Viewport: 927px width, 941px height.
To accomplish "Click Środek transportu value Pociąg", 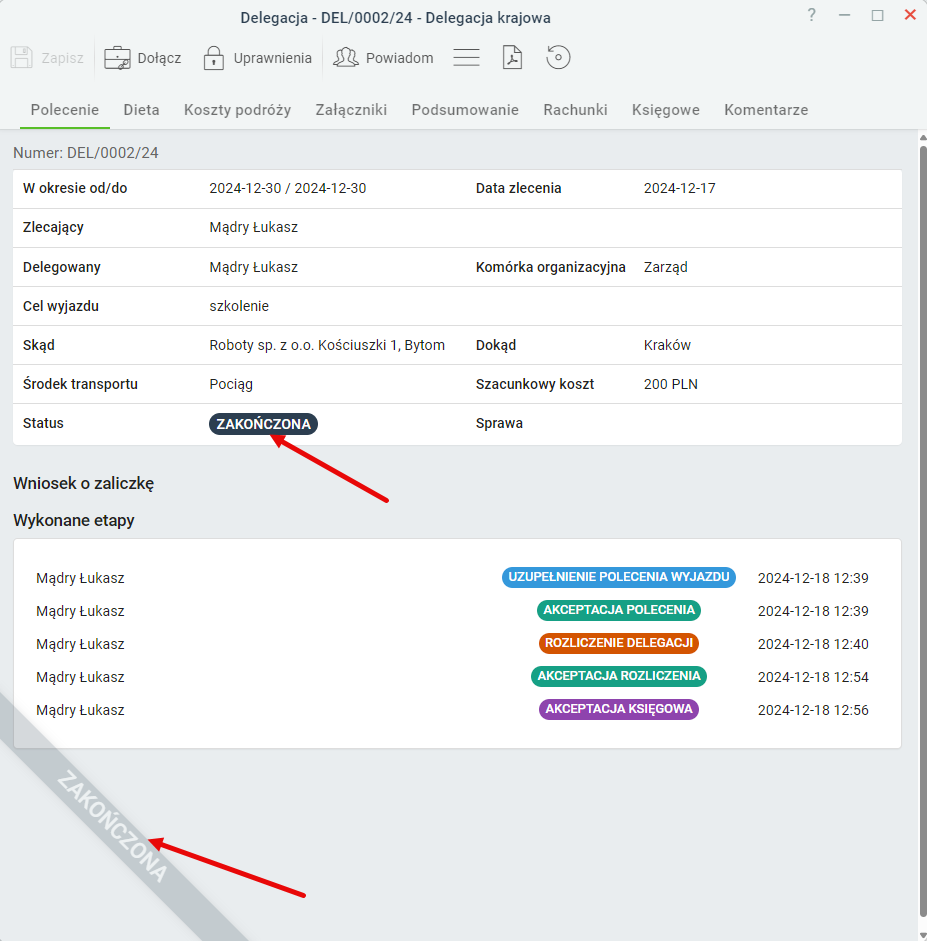I will click(x=231, y=384).
